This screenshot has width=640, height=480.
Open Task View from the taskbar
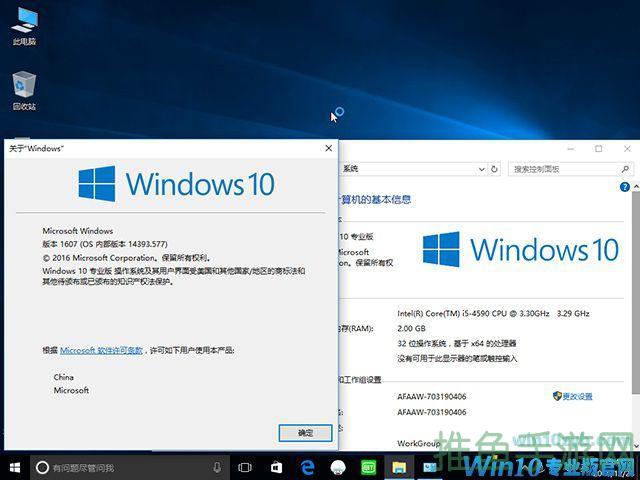pyautogui.click(x=244, y=467)
